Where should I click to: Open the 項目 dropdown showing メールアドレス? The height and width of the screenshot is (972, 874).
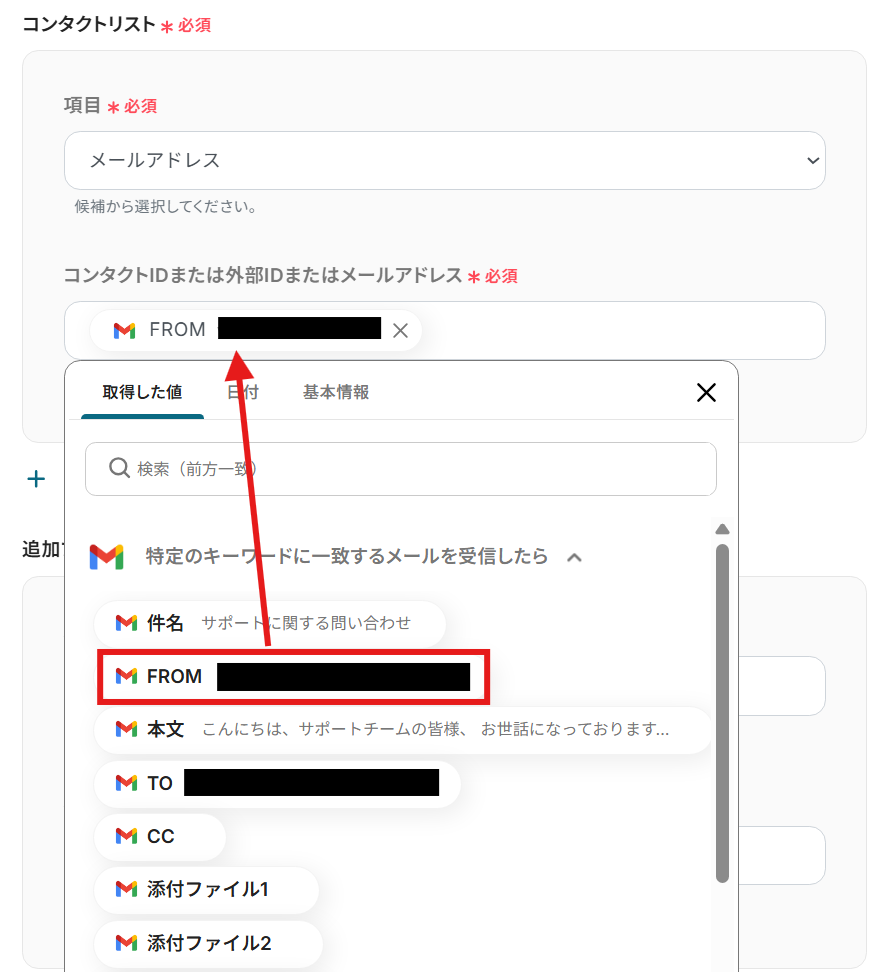(444, 160)
